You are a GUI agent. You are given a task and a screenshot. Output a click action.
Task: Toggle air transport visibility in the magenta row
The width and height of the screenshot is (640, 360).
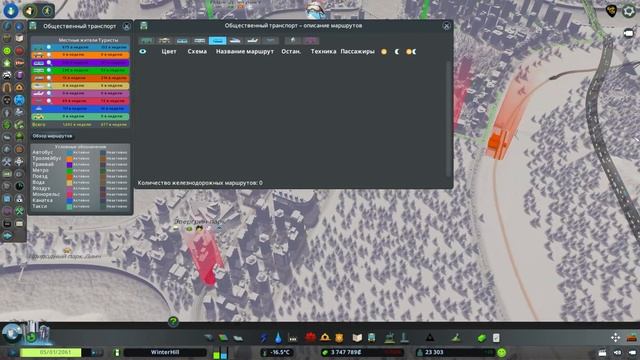pyautogui.click(x=49, y=93)
